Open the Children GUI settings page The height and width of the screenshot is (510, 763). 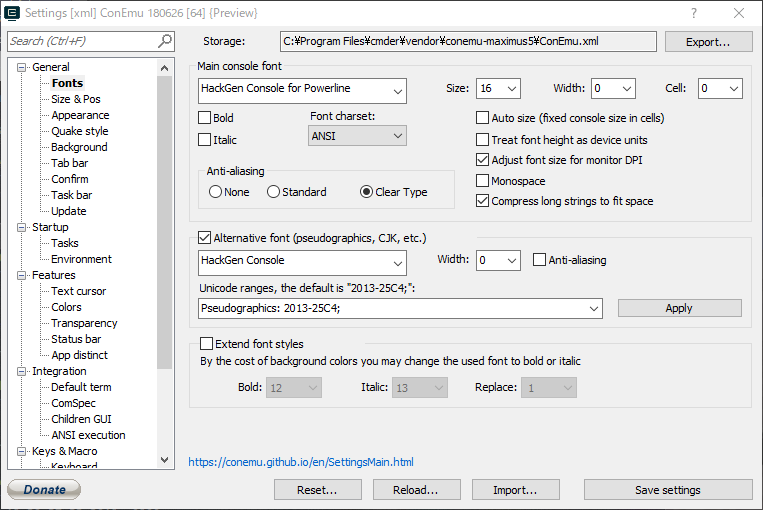tap(81, 419)
